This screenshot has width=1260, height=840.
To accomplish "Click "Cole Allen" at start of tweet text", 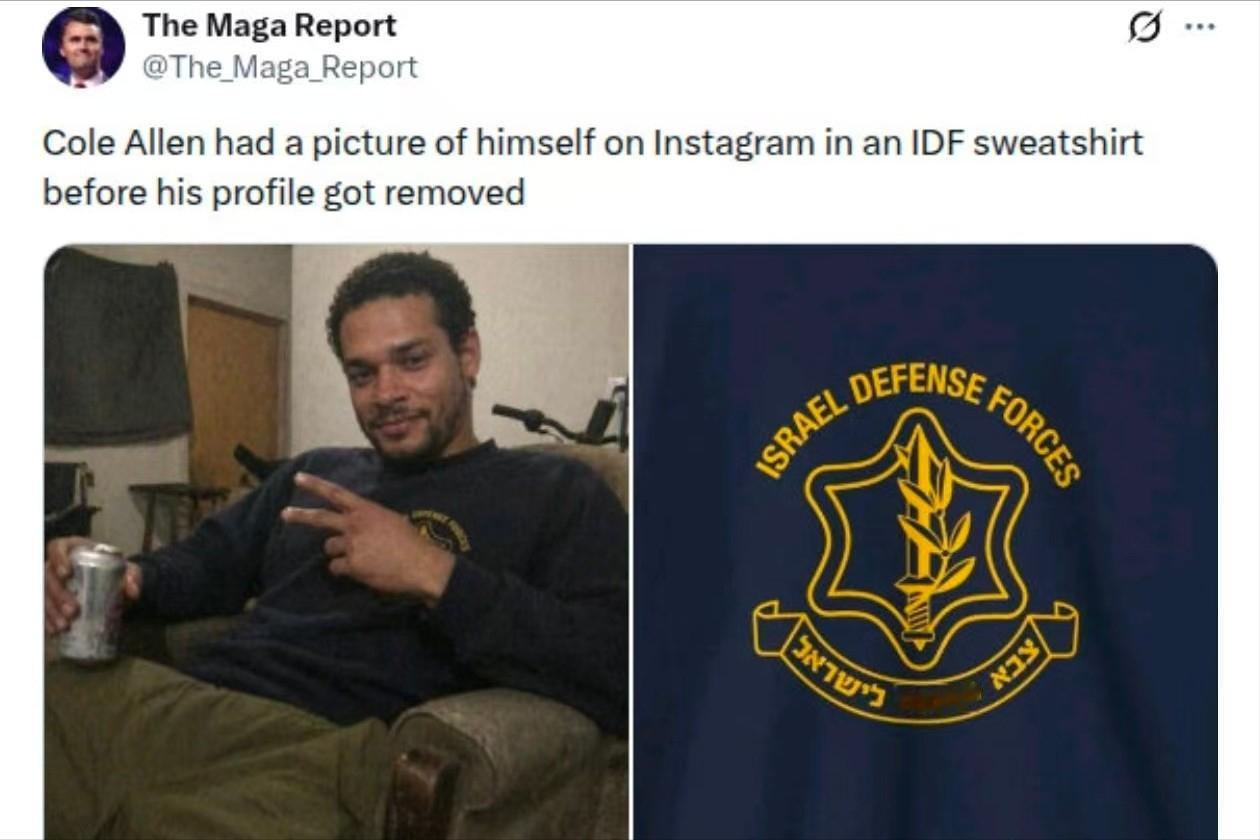I will [124, 143].
